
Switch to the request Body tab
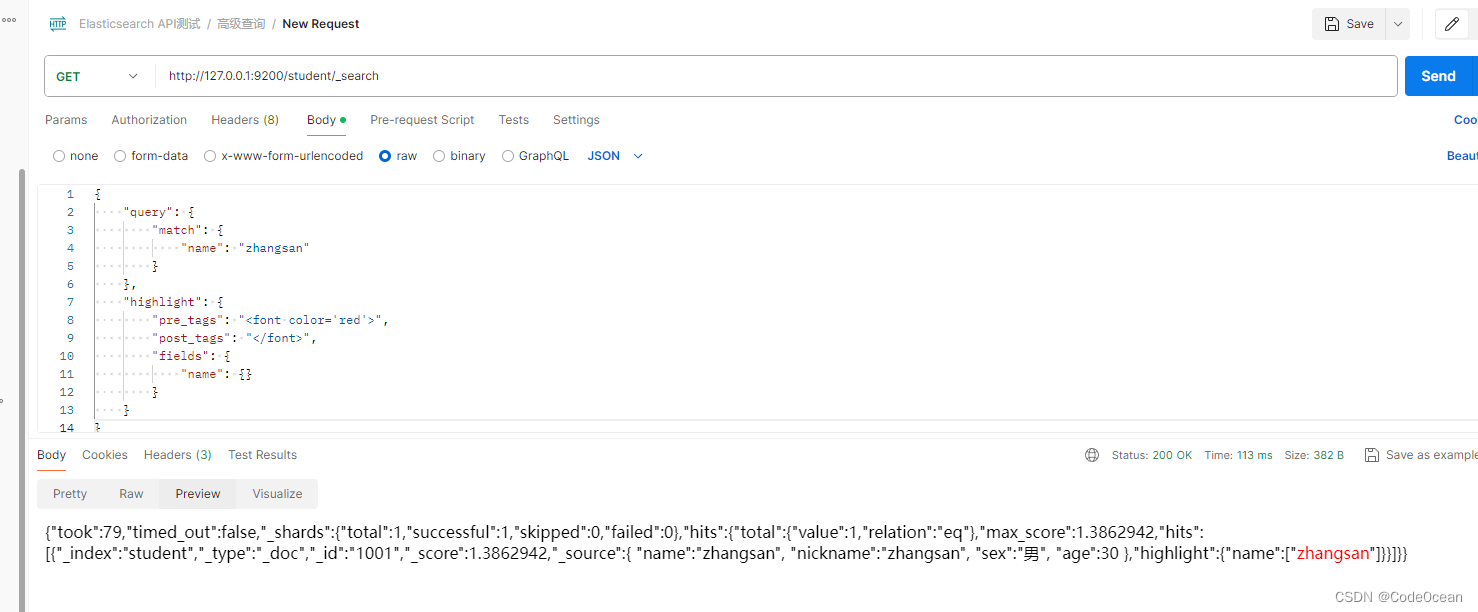tap(326, 120)
